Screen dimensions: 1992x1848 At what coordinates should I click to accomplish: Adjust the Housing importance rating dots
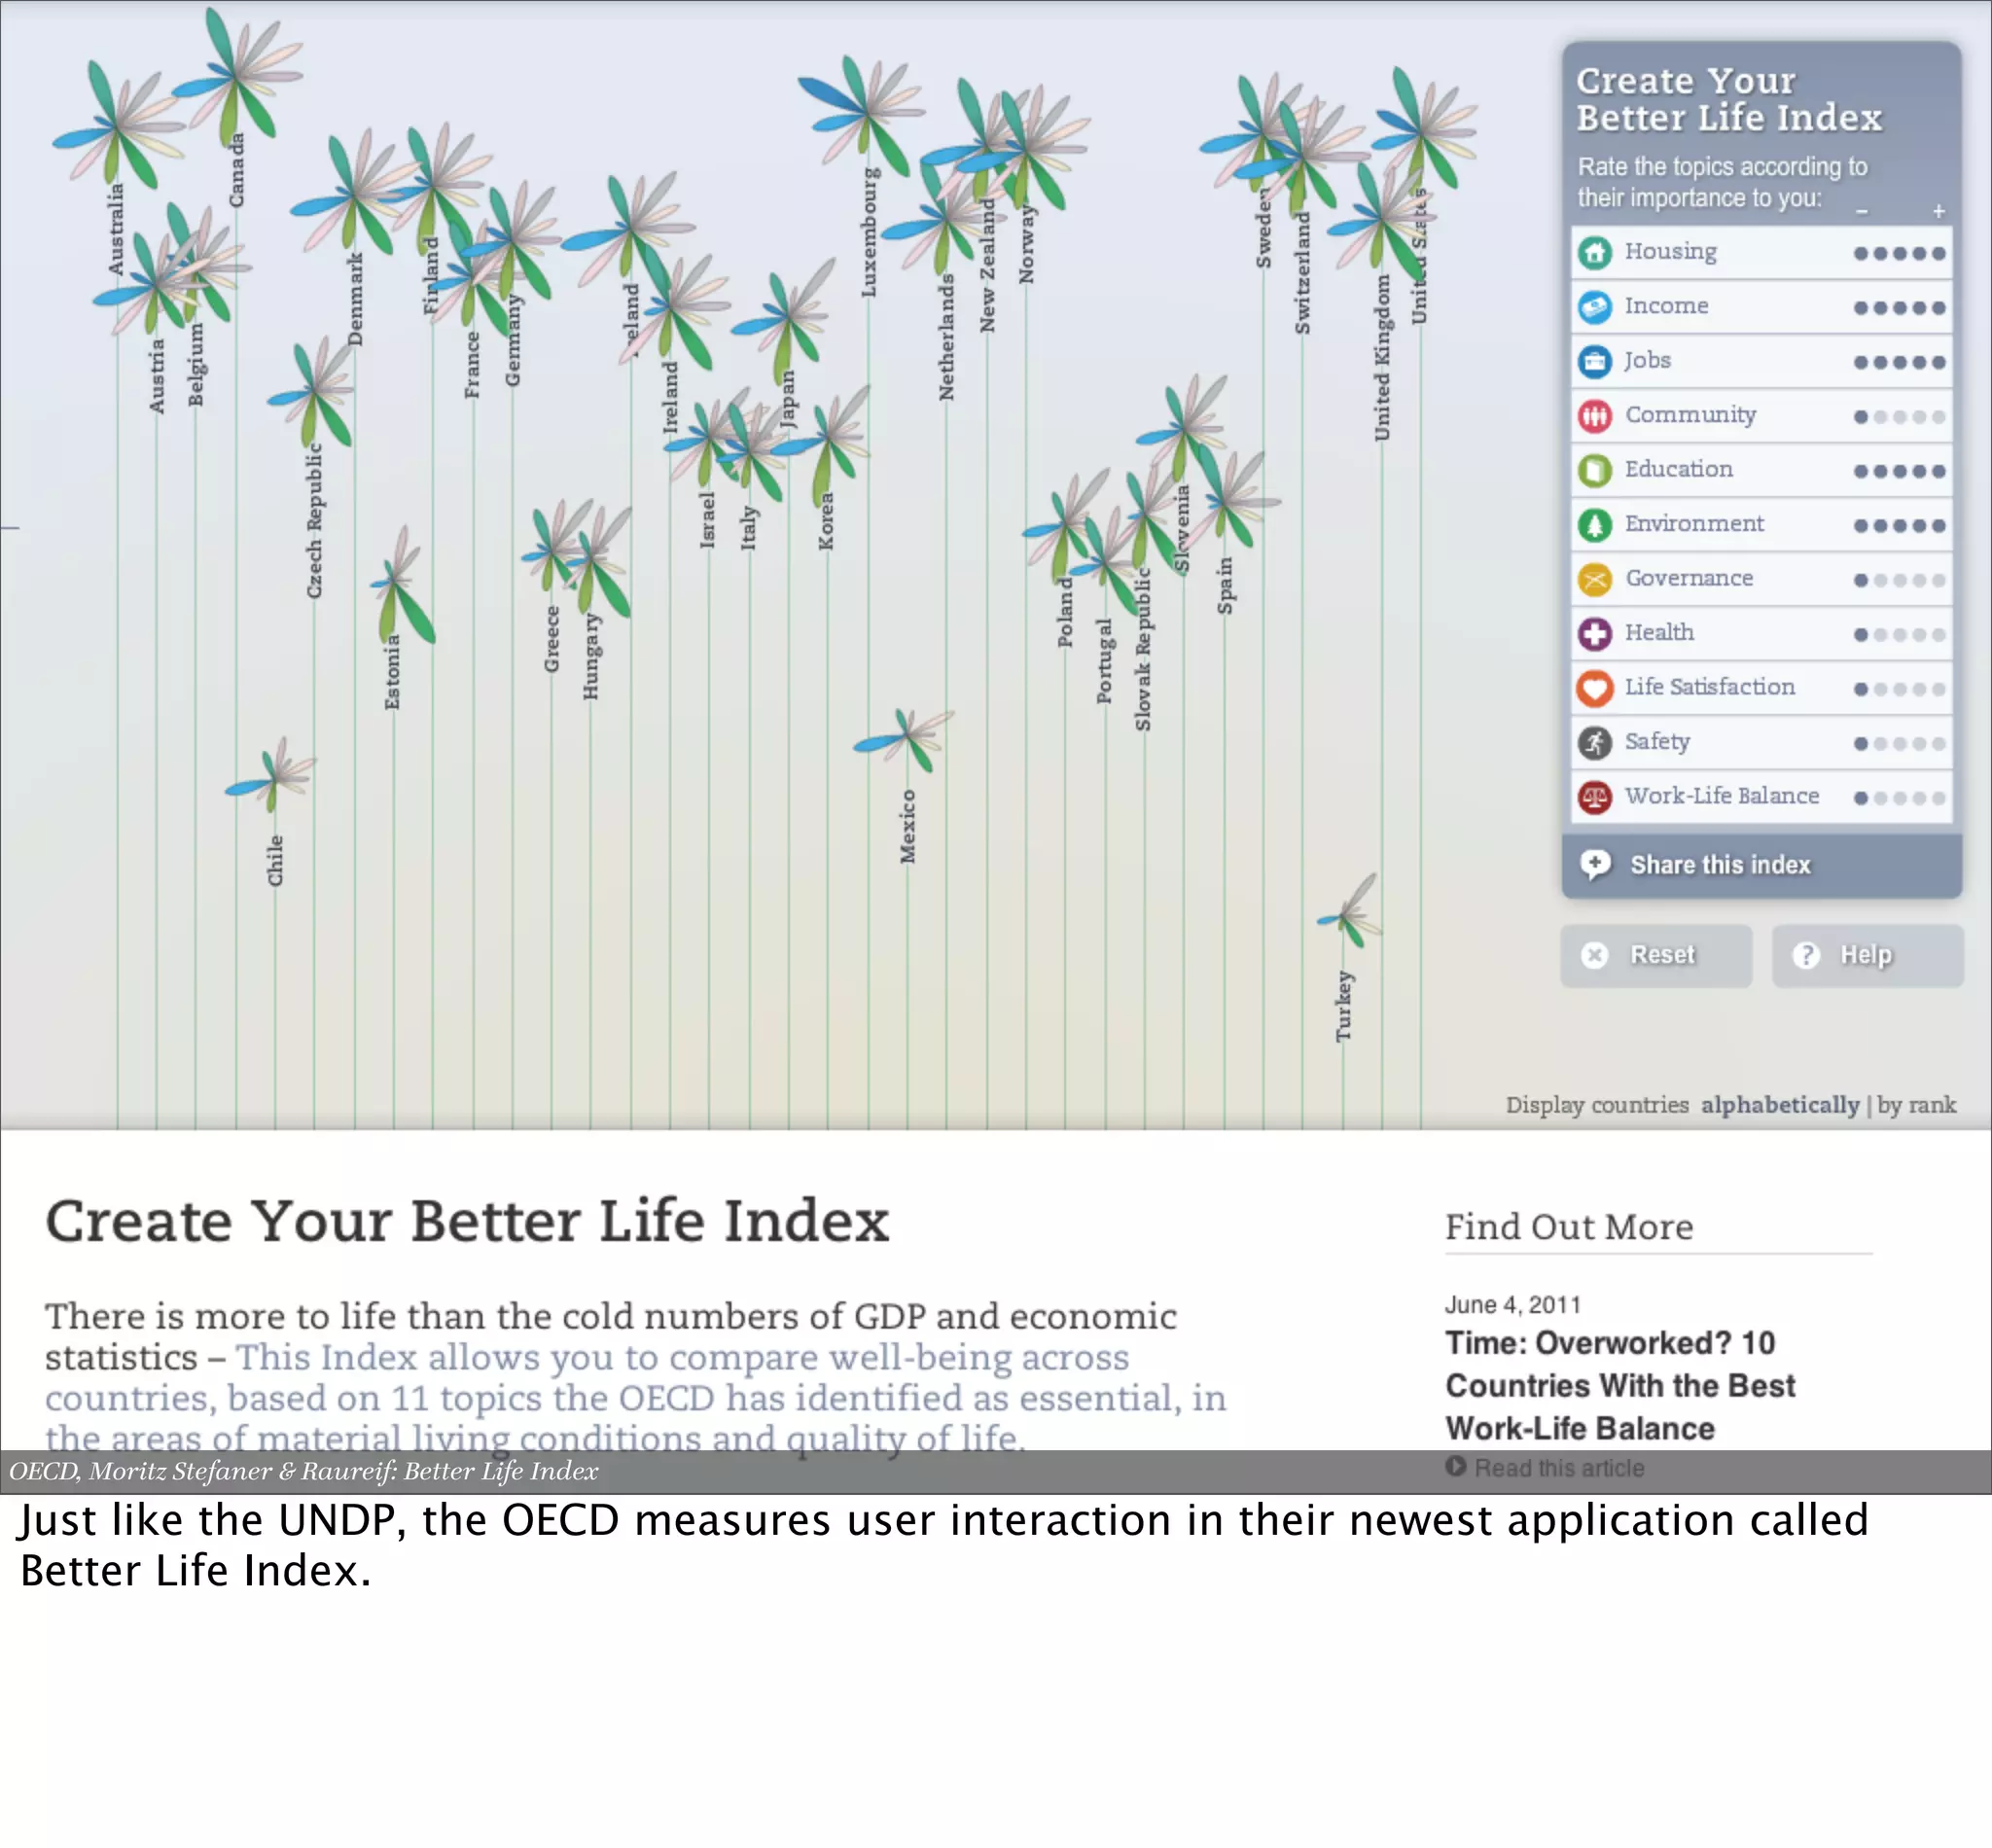(1900, 253)
